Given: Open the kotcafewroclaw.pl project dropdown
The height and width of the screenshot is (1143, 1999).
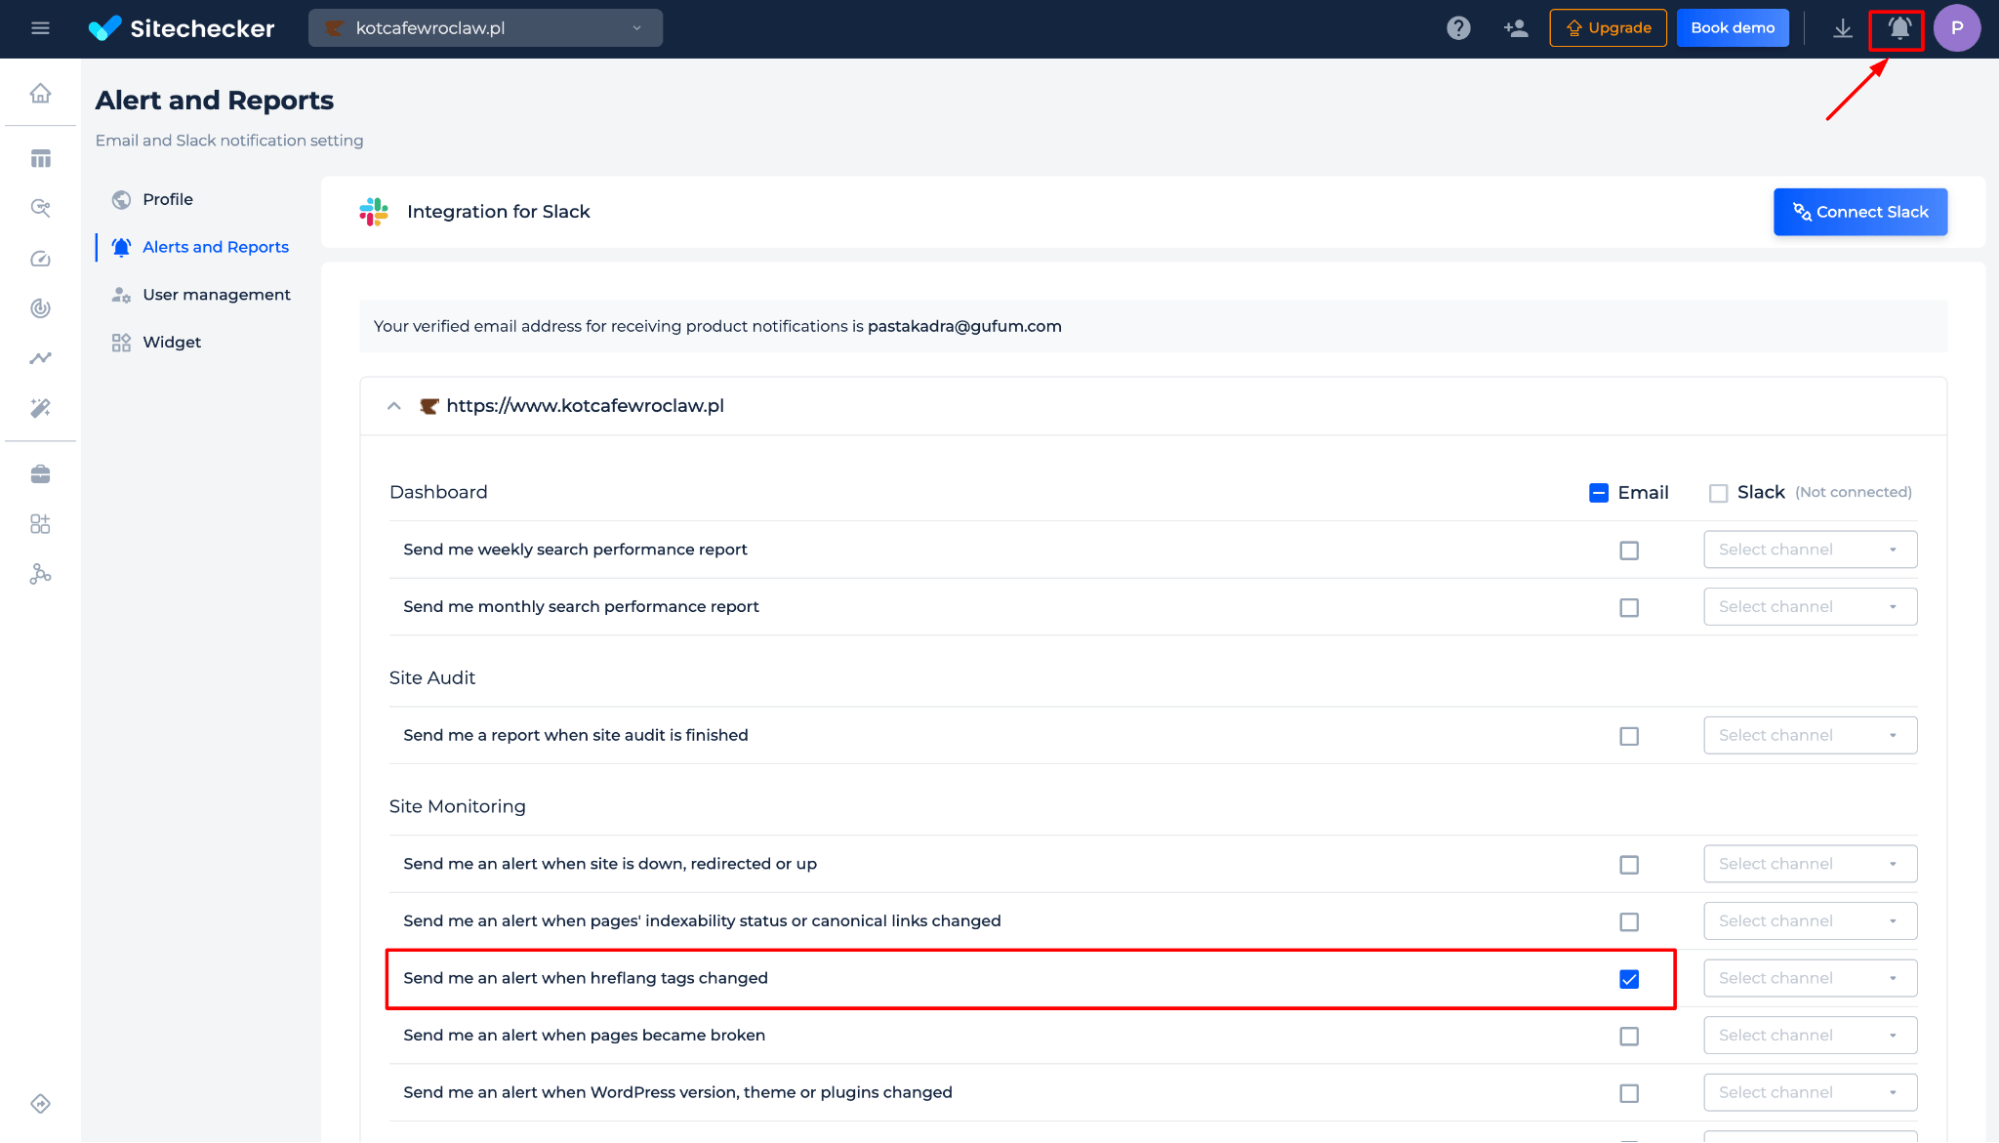Looking at the screenshot, I should pyautogui.click(x=485, y=28).
